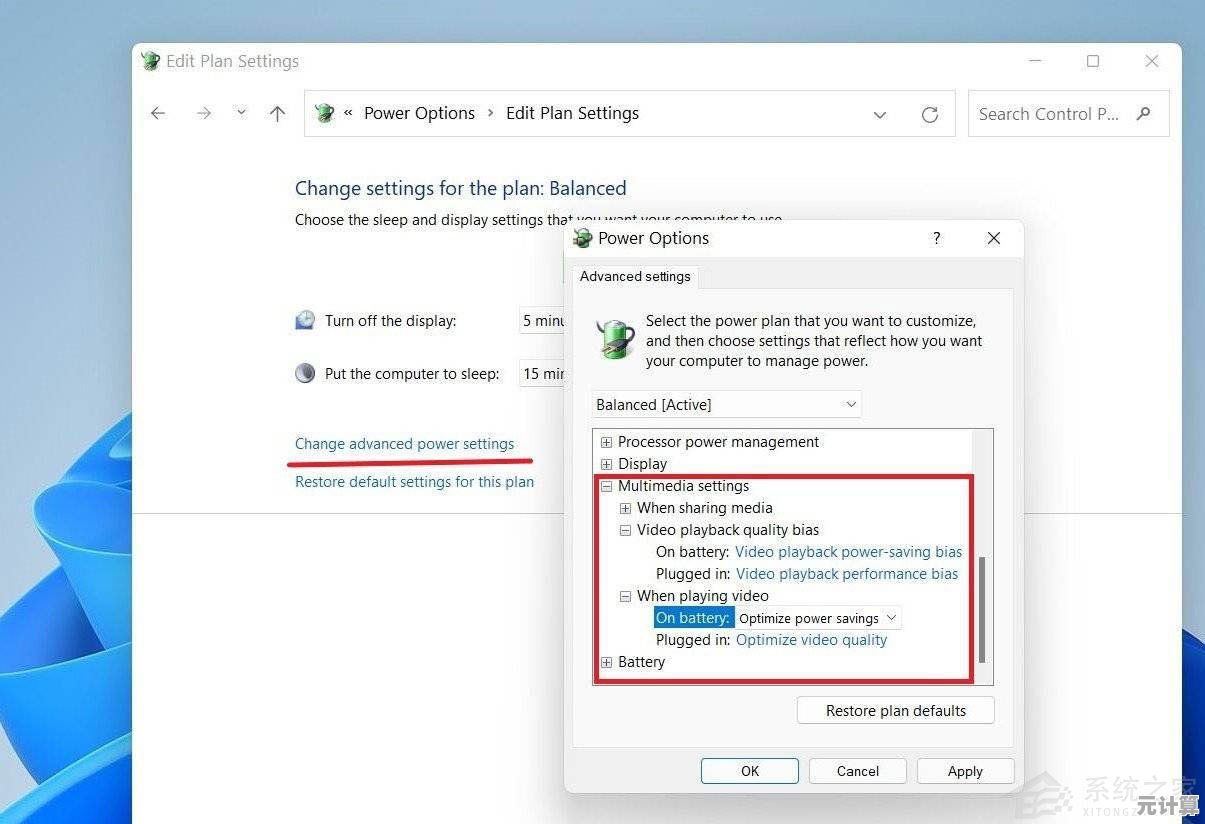Click the Up one level arrow
The image size is (1205, 824).
coord(278,114)
